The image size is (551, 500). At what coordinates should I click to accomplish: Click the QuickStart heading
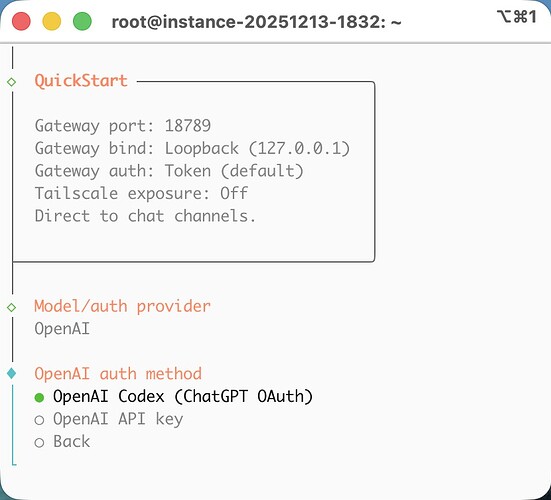click(81, 81)
